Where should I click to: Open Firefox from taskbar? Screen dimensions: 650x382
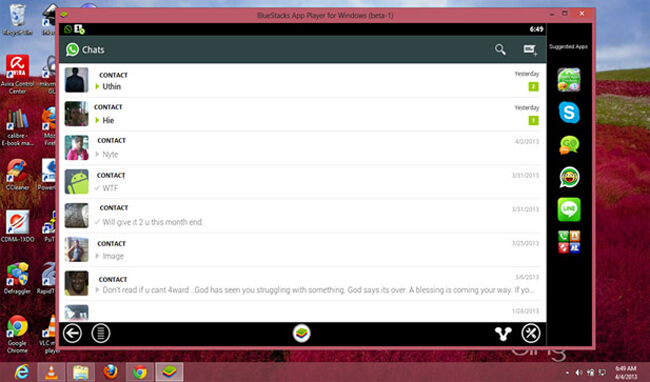tap(110, 372)
